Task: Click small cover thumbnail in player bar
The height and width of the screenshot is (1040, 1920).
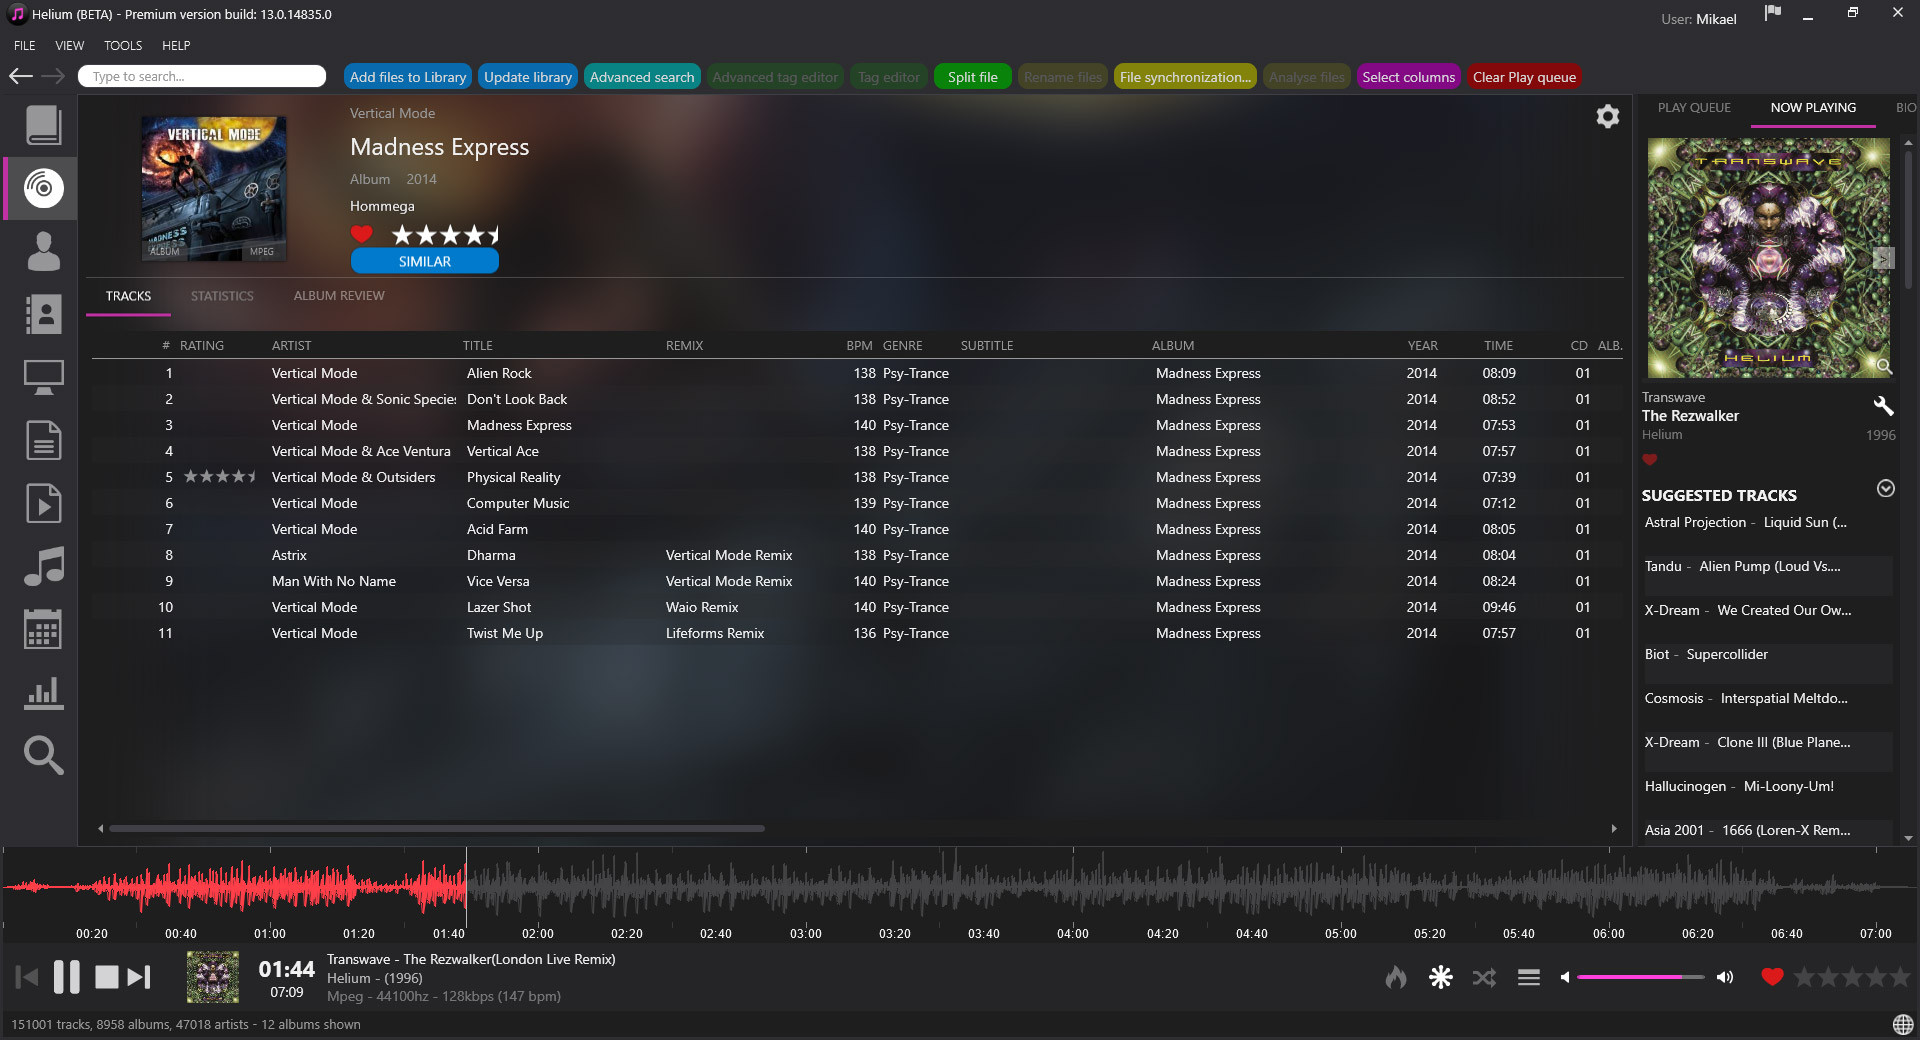Action: click(213, 977)
